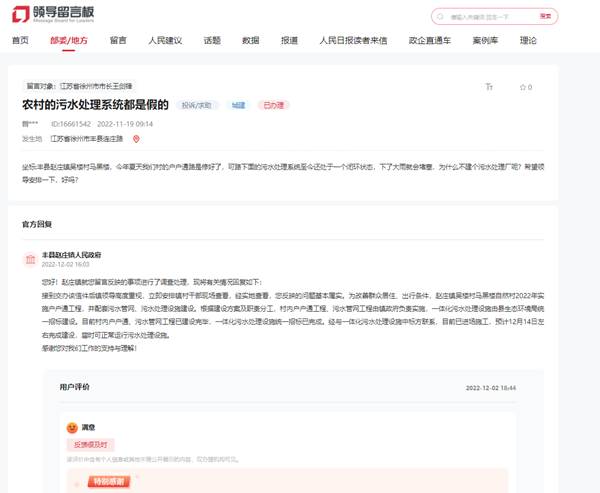
Task: Open the 话题 tab
Action: tap(212, 40)
